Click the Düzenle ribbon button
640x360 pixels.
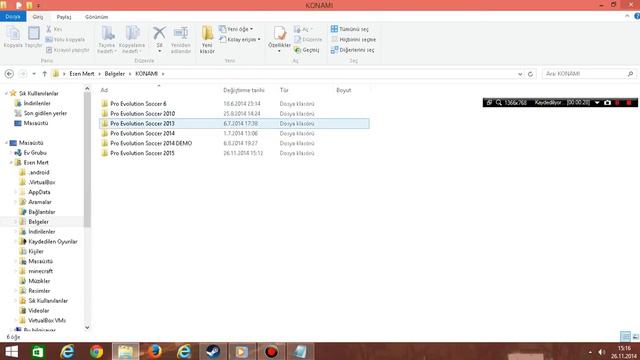coord(308,40)
